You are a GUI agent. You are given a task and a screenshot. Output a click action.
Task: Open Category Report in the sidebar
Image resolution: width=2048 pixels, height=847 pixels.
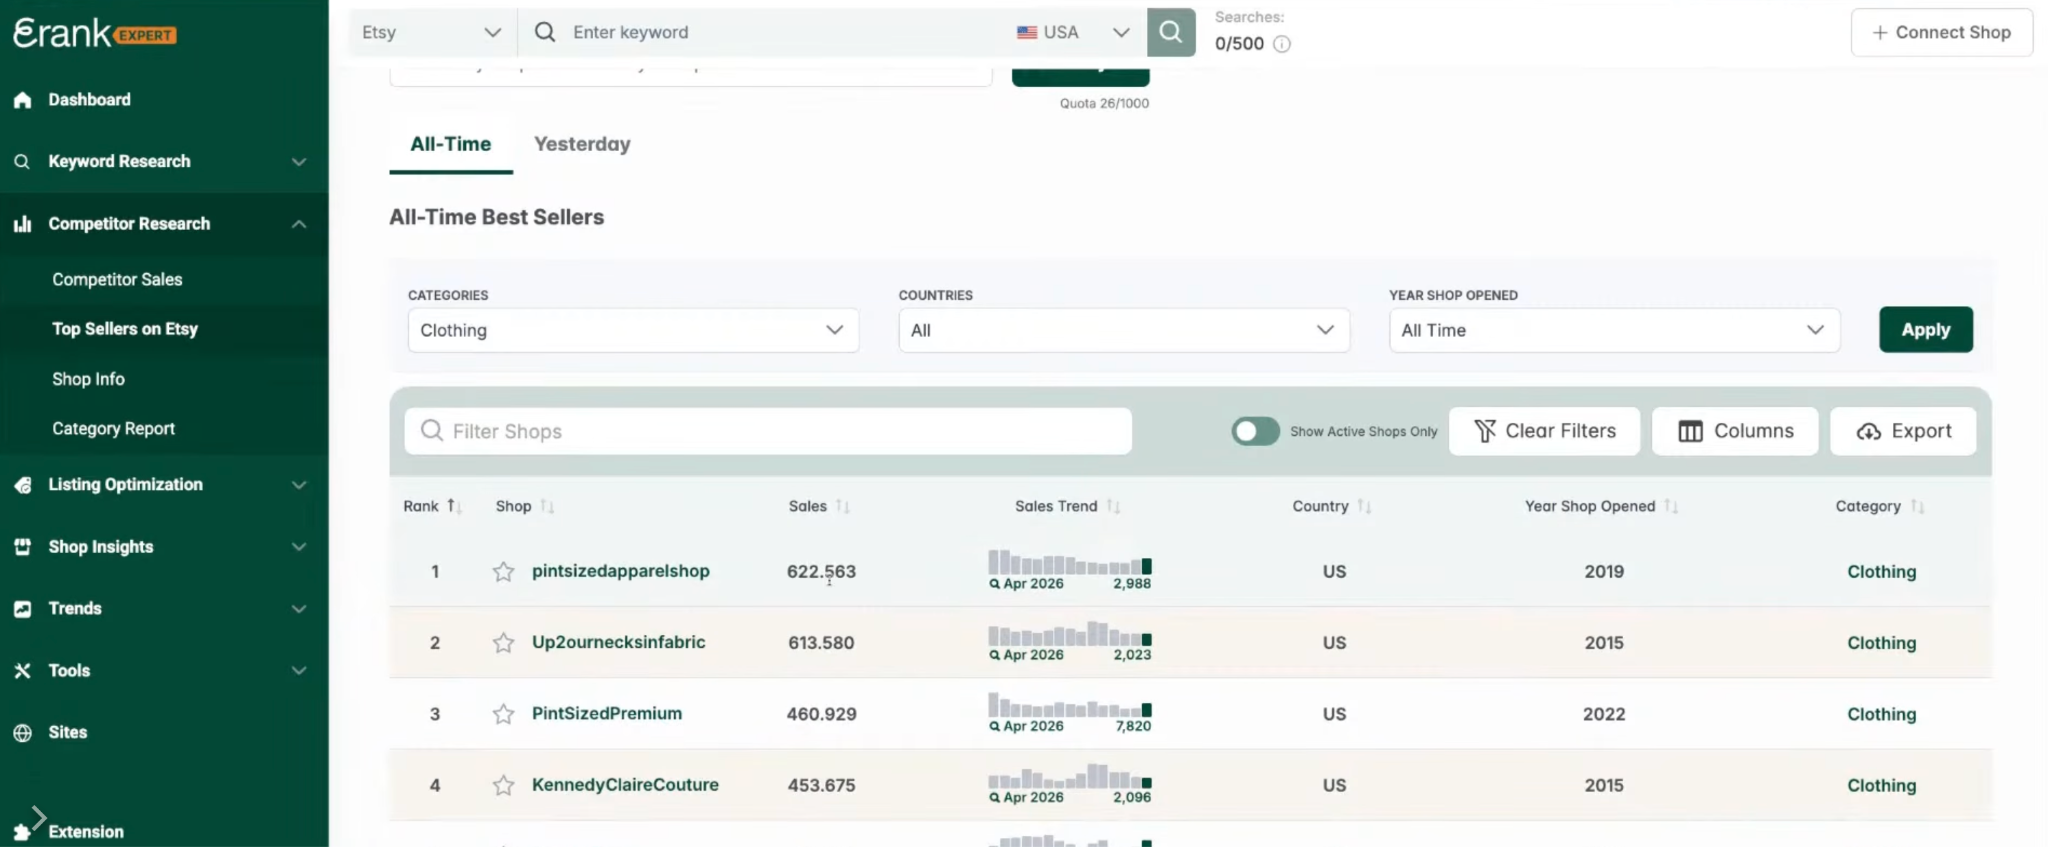(113, 428)
